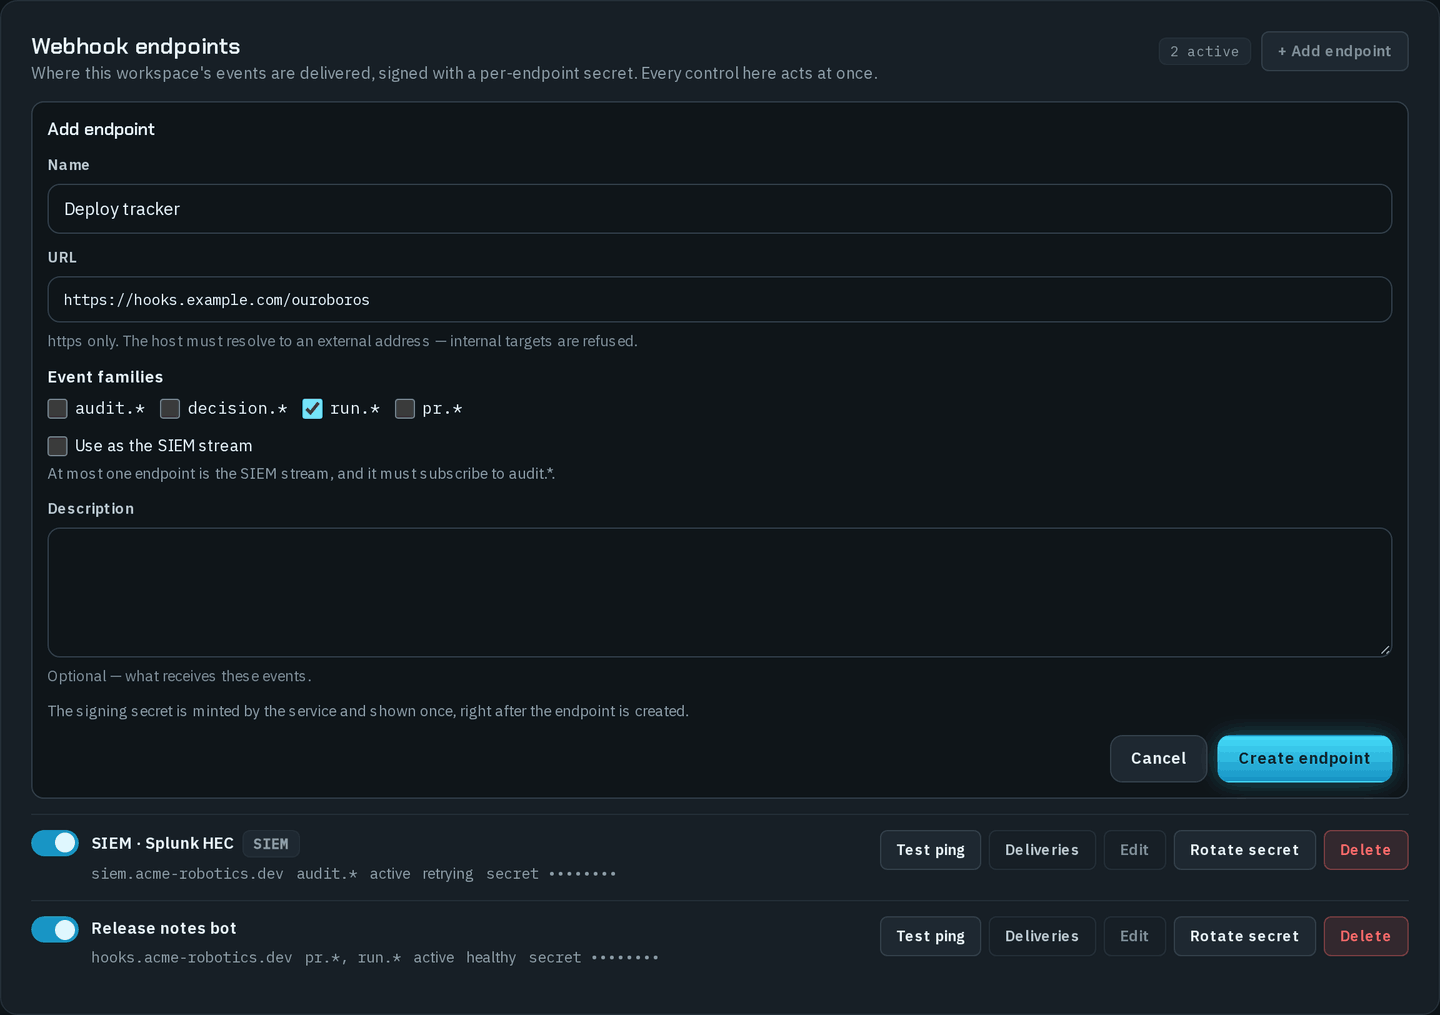Send Test ping to SIEM · Splunk HEC
The image size is (1440, 1015).
(x=930, y=850)
